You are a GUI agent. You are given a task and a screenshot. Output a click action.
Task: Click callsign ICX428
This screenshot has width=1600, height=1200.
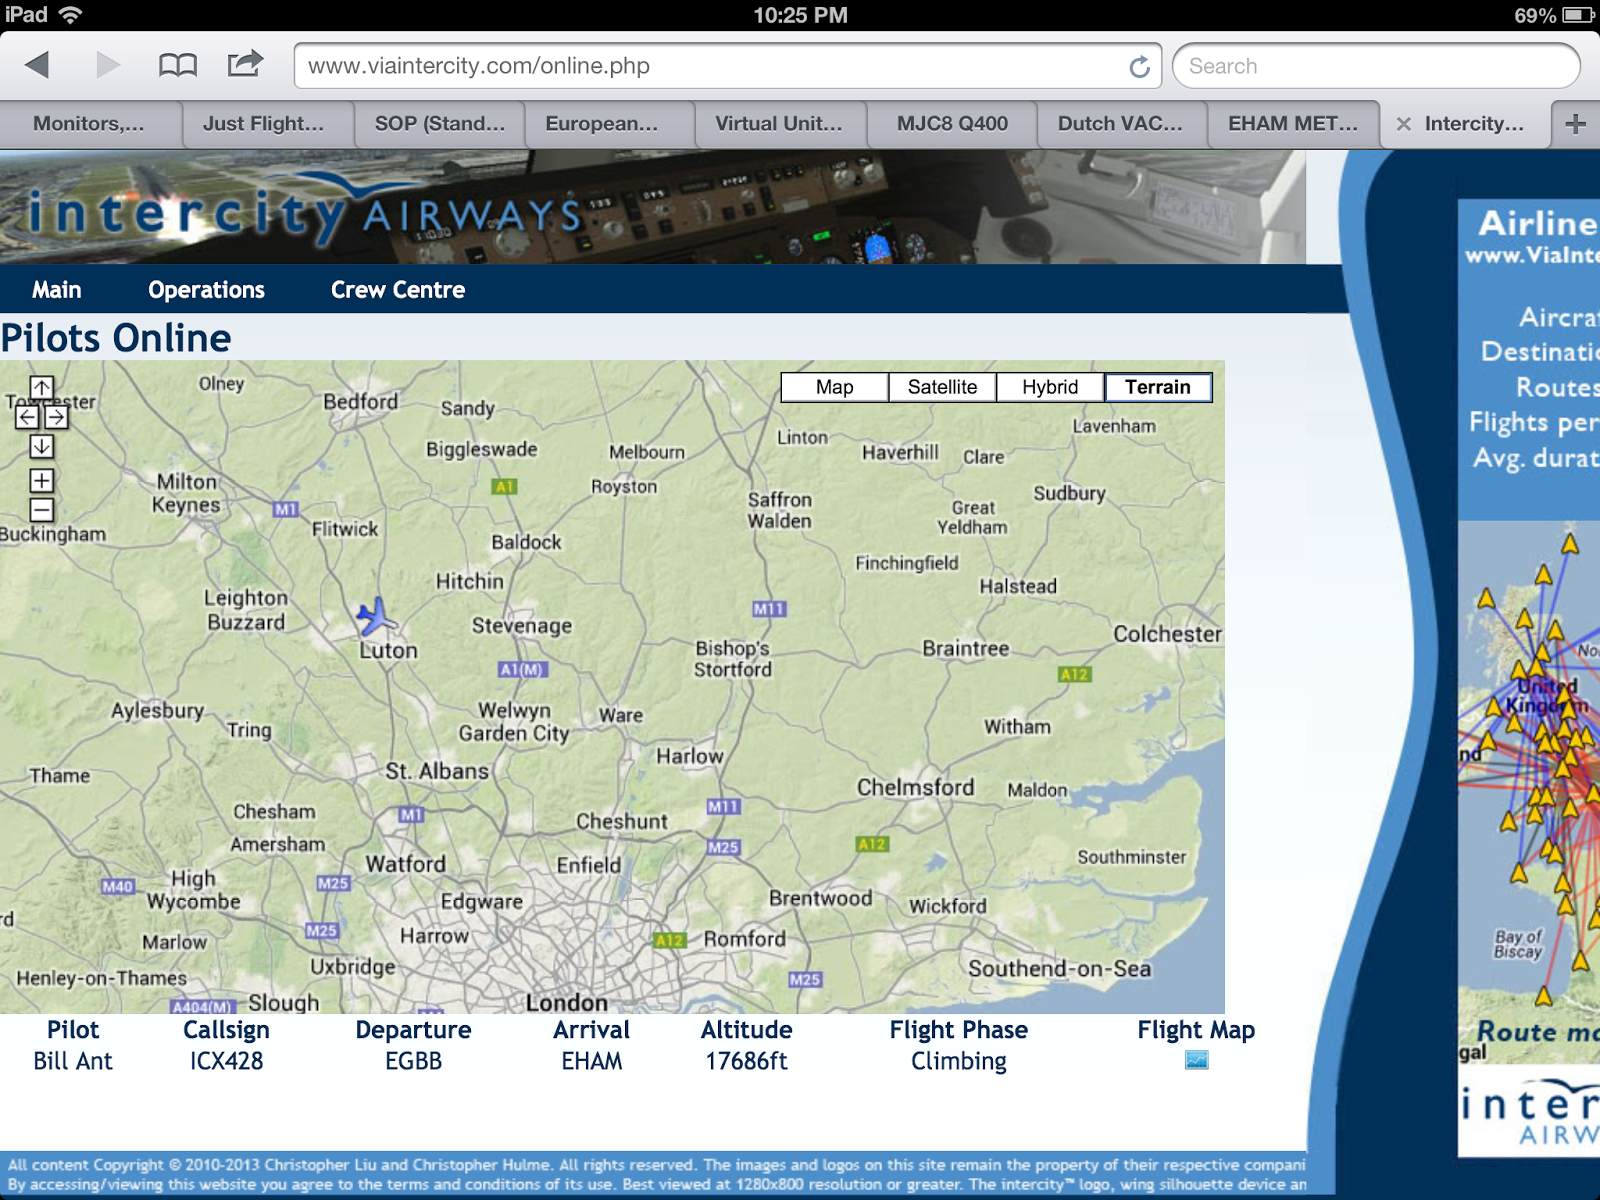(227, 1061)
